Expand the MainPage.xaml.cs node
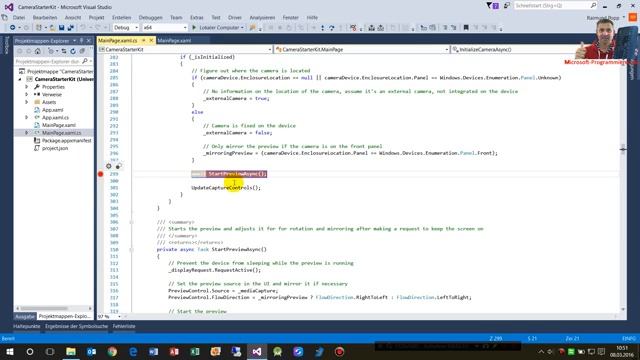 click(27, 133)
